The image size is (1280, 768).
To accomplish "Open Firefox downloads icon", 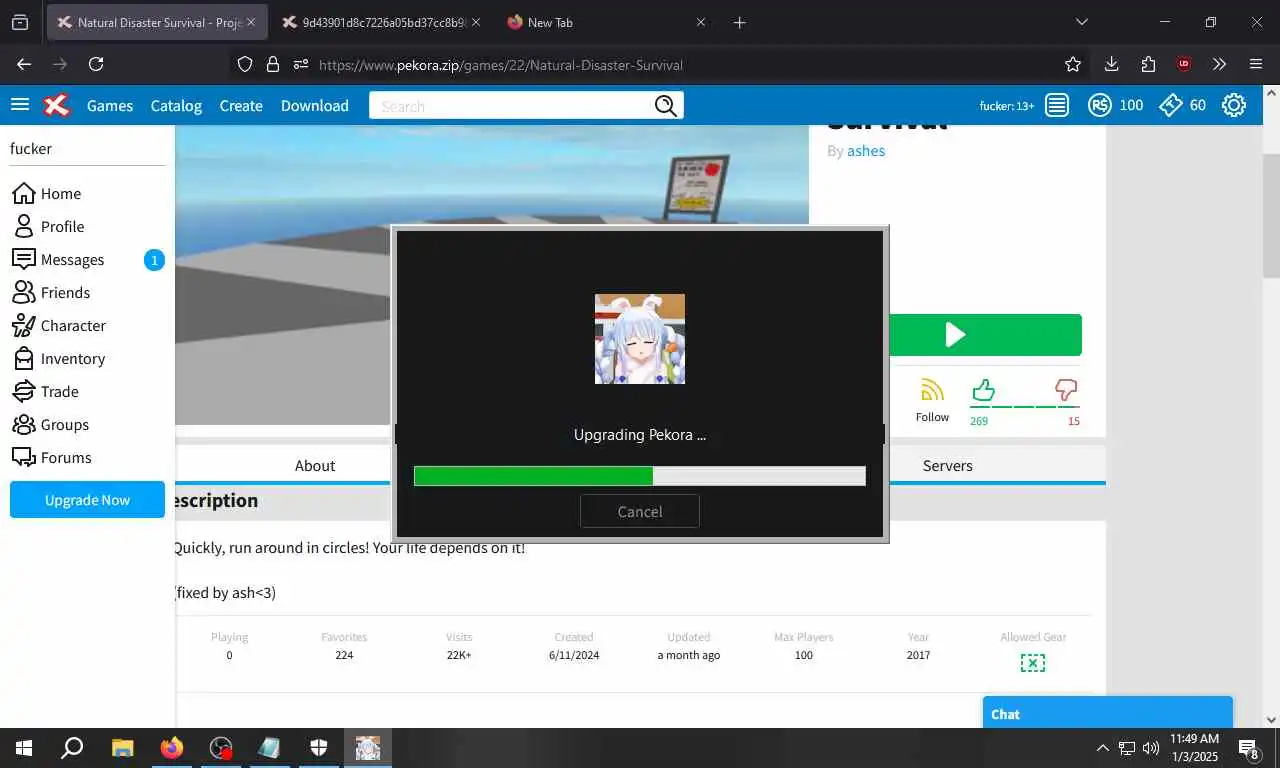I will coord(1111,64).
